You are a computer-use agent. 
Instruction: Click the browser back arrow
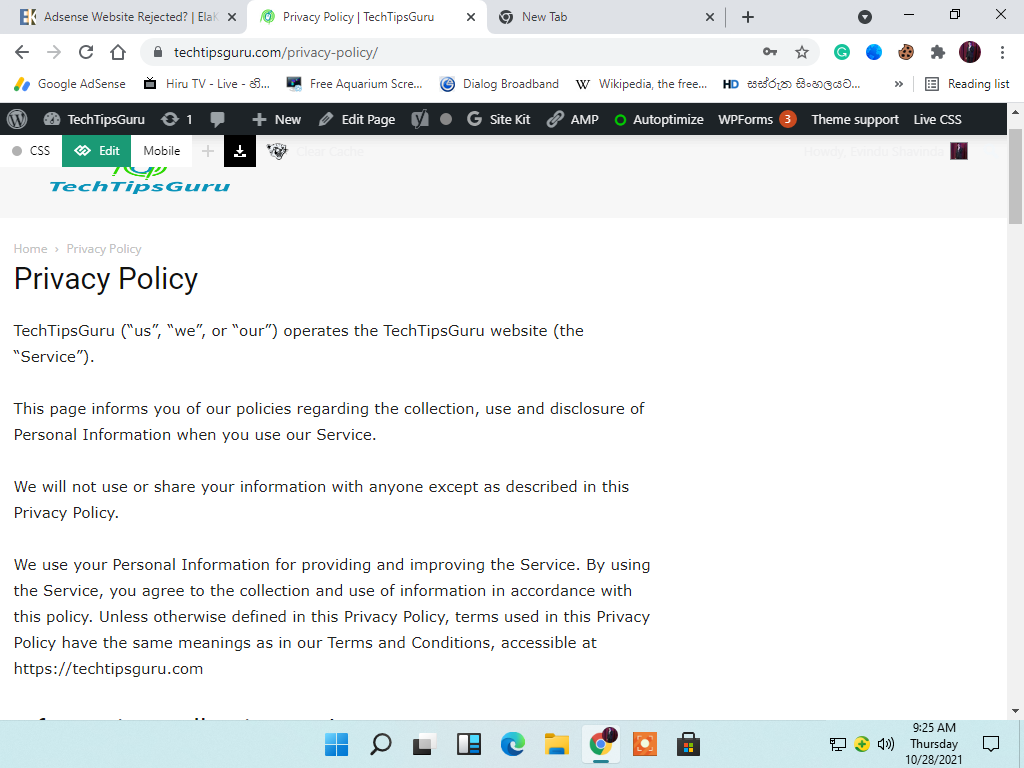pyautogui.click(x=22, y=52)
